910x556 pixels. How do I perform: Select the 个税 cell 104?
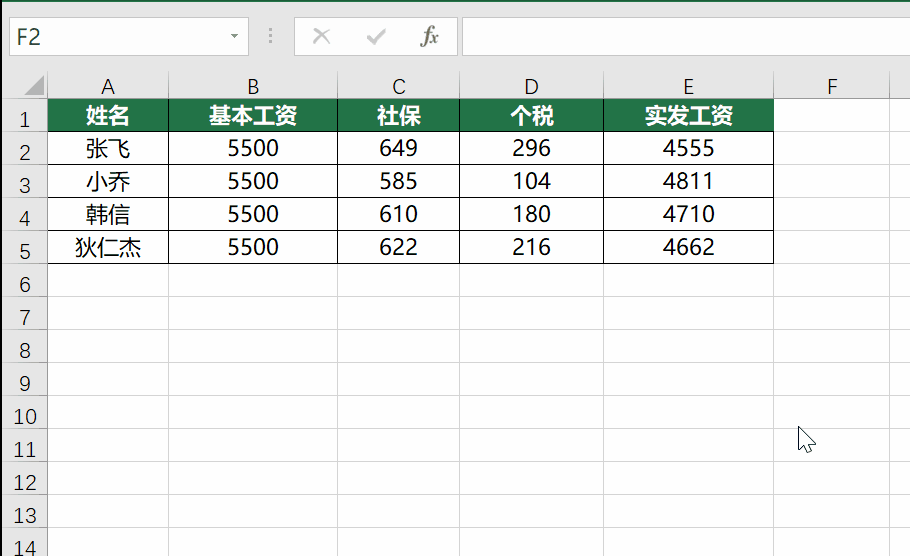(532, 182)
